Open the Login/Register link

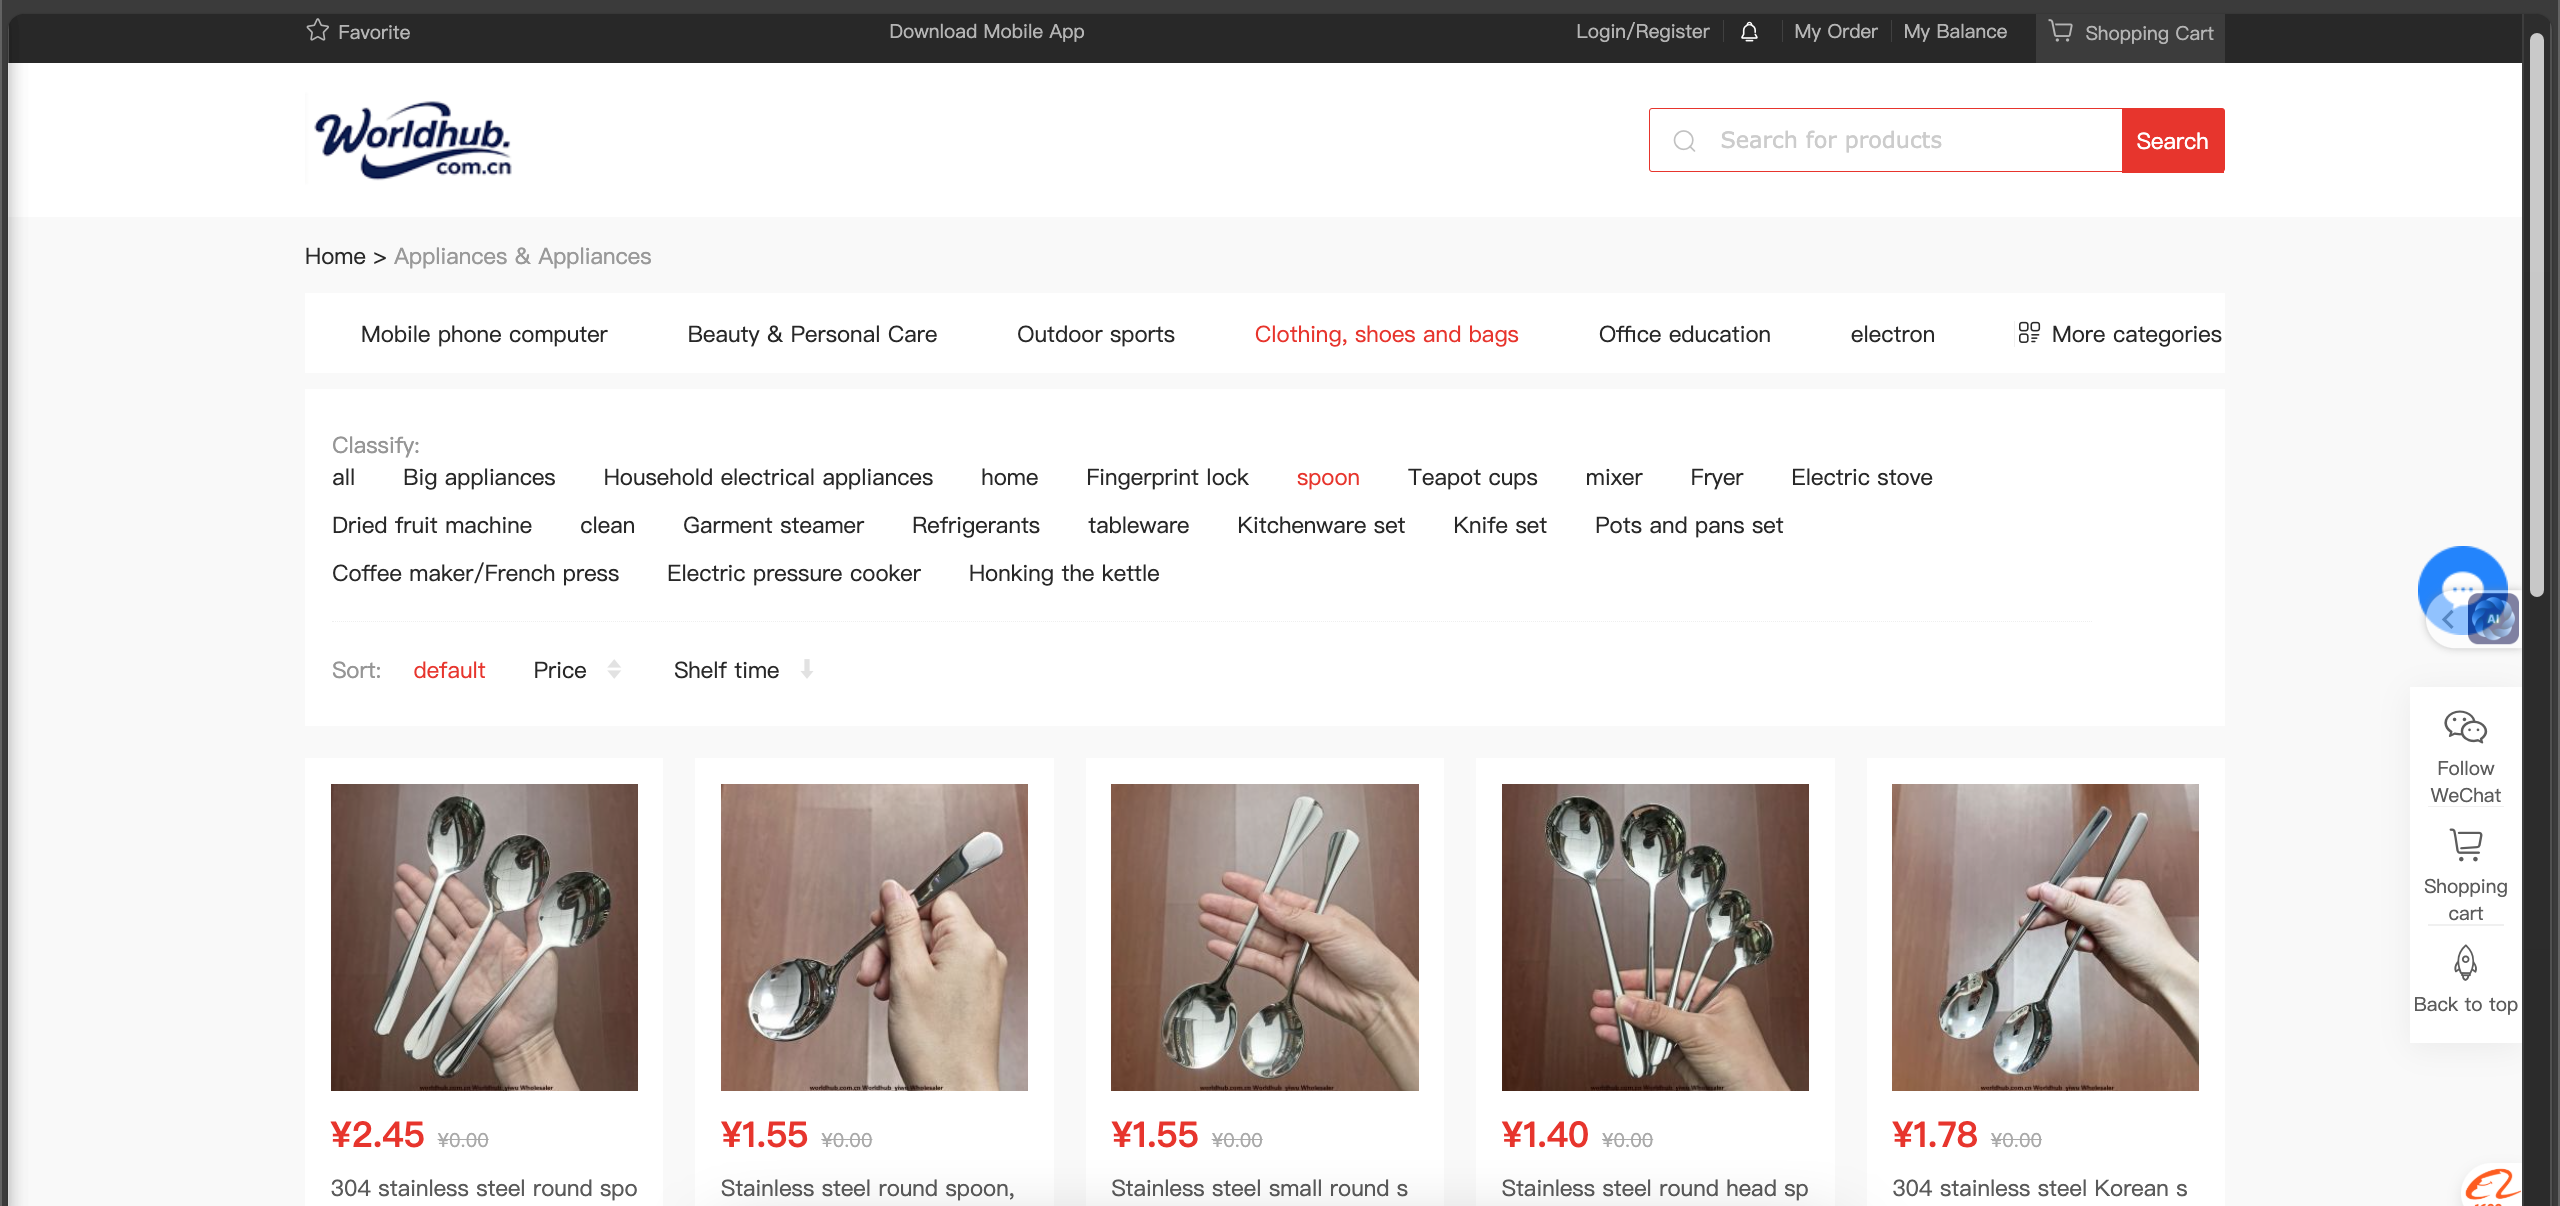[1642, 31]
